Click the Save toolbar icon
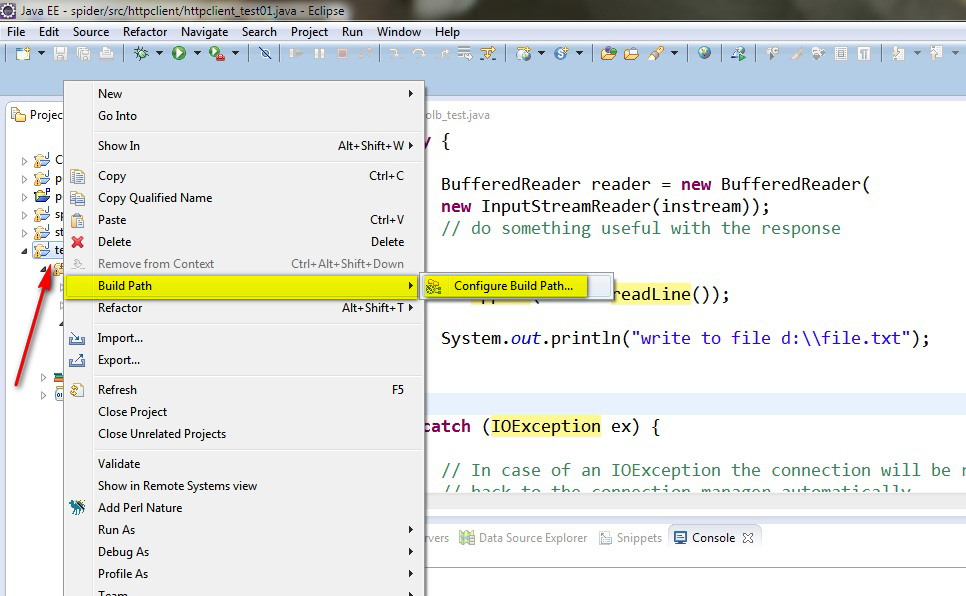The image size is (966, 596). coord(60,54)
